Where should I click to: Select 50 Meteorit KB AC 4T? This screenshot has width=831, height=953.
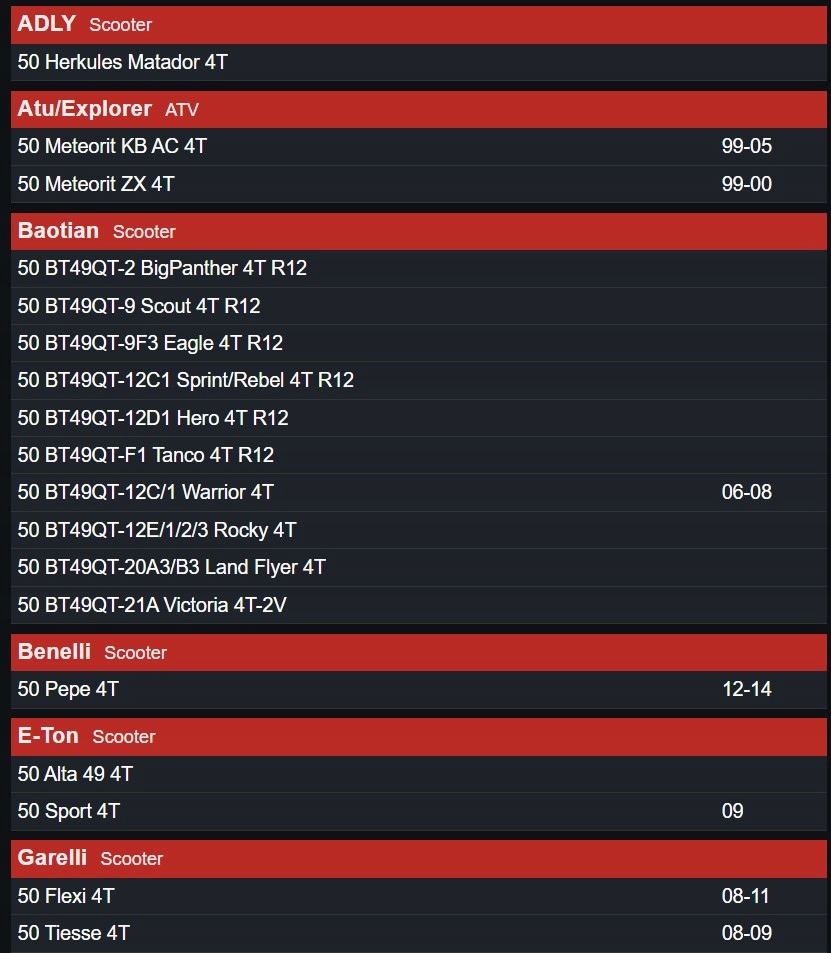(x=418, y=146)
